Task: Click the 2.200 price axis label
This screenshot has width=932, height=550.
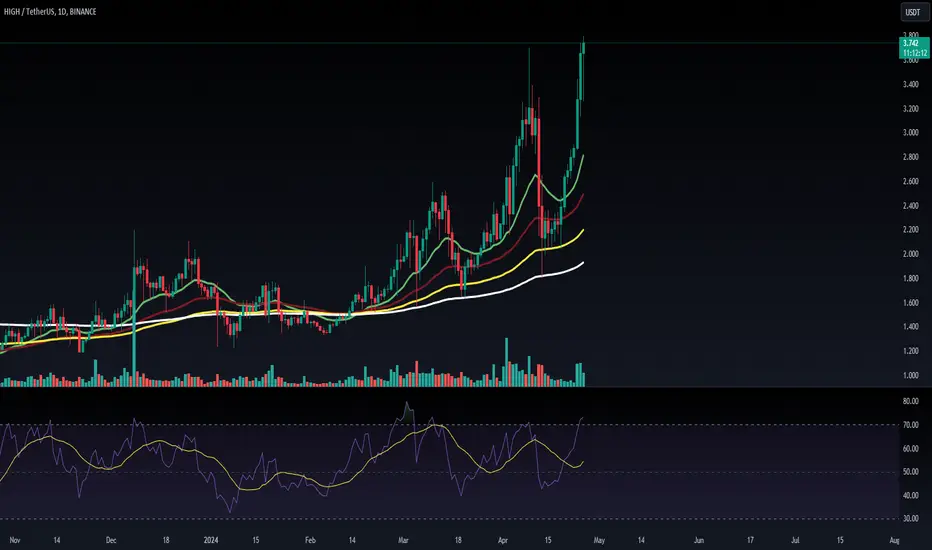Action: [911, 230]
